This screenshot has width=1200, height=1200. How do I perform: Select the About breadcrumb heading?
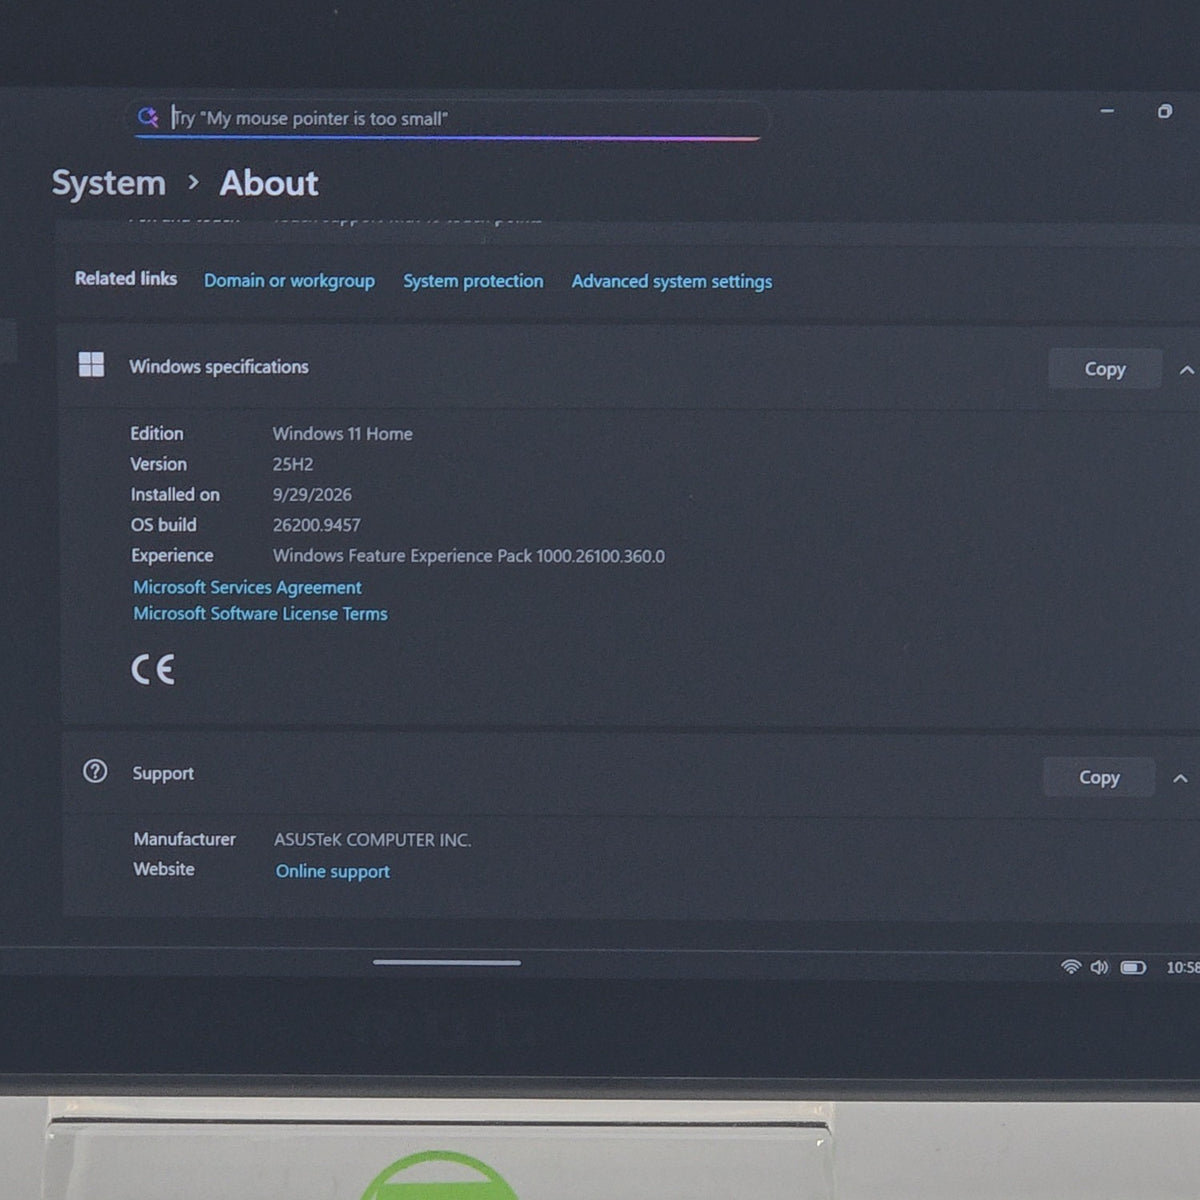coord(269,183)
